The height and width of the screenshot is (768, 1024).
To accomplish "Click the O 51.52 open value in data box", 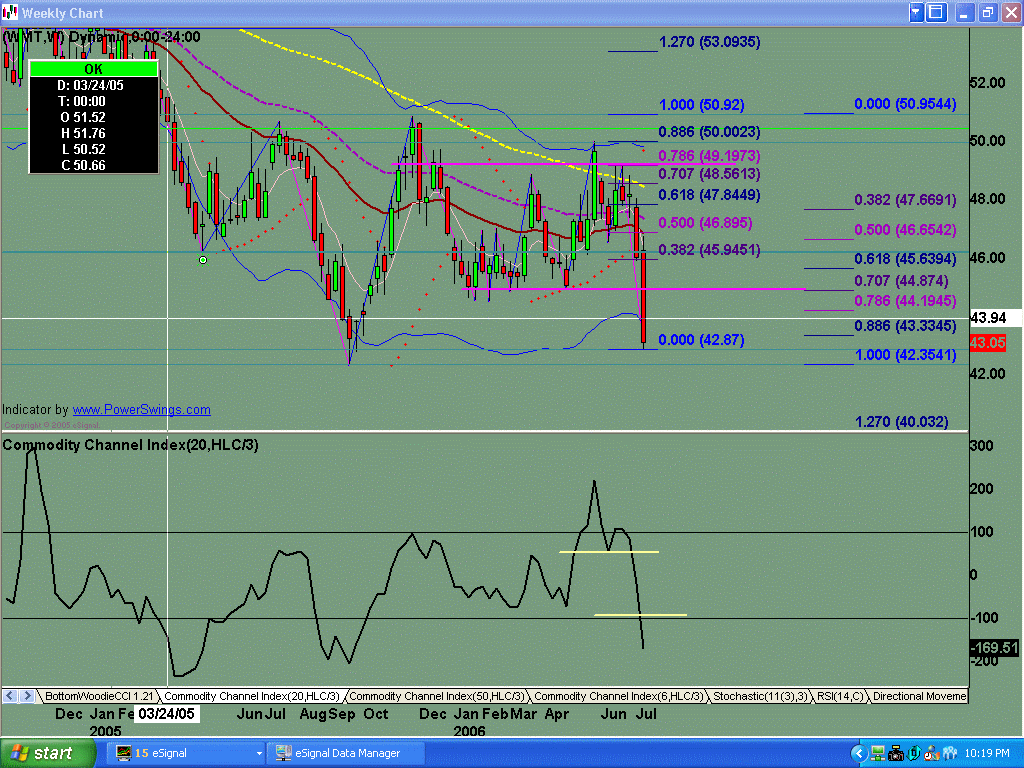I will click(x=83, y=118).
